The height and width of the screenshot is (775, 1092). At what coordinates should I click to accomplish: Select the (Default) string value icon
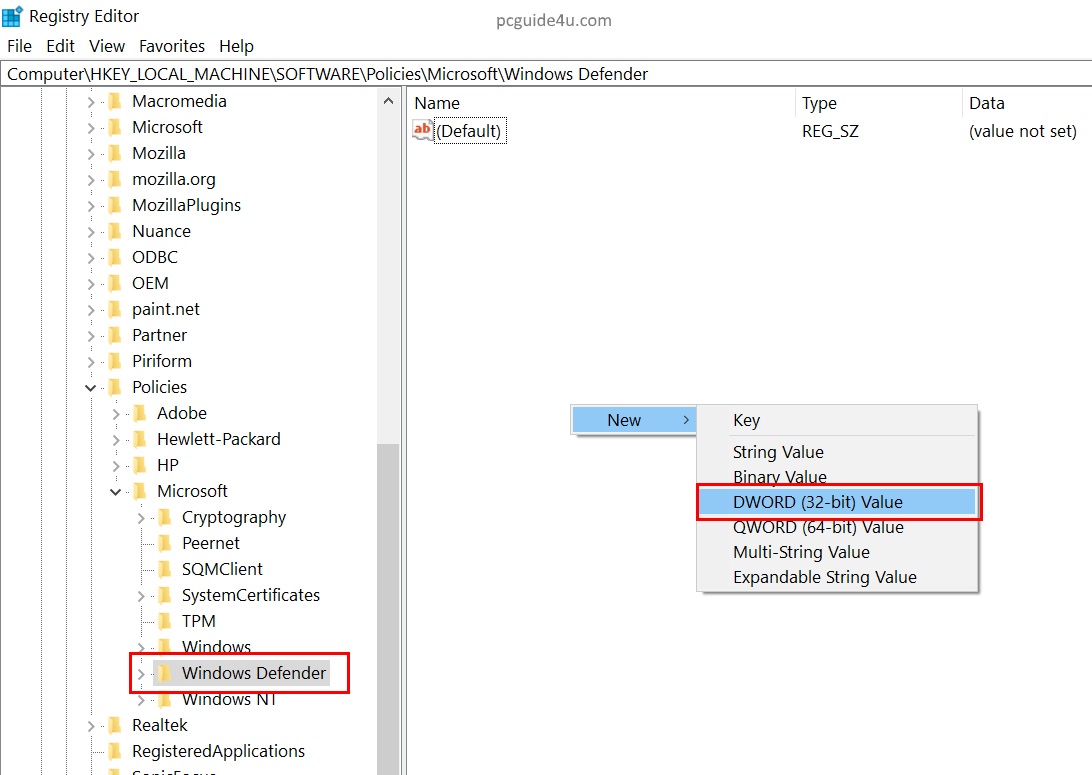point(423,131)
